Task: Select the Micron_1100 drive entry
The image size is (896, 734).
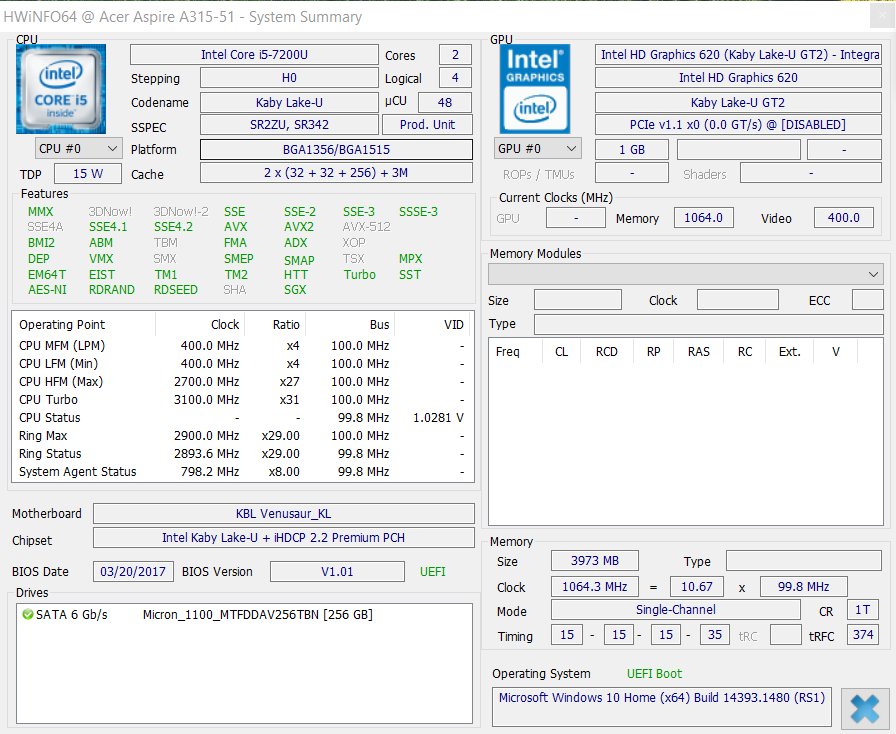Action: pyautogui.click(x=257, y=615)
